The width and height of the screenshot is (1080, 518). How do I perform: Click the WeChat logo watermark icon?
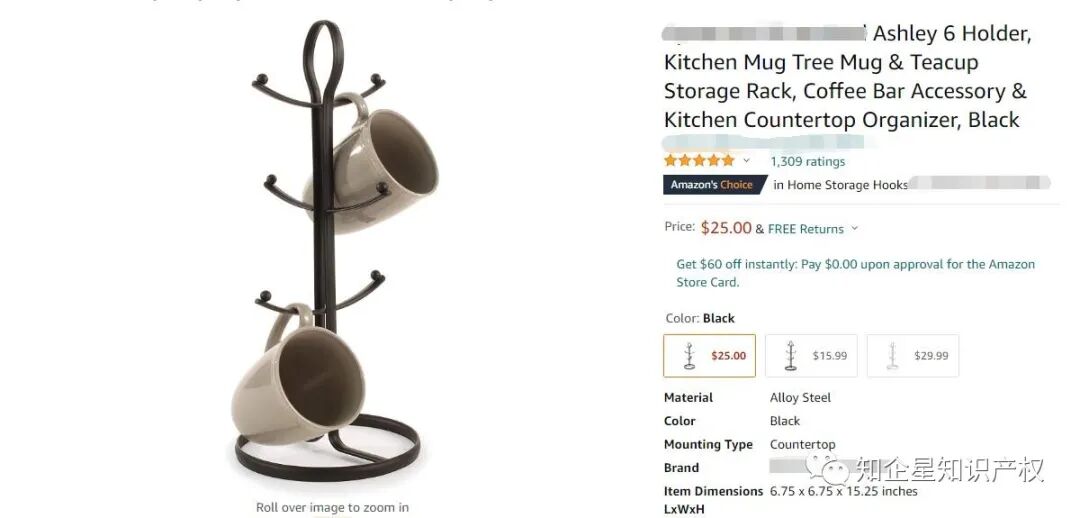(827, 468)
